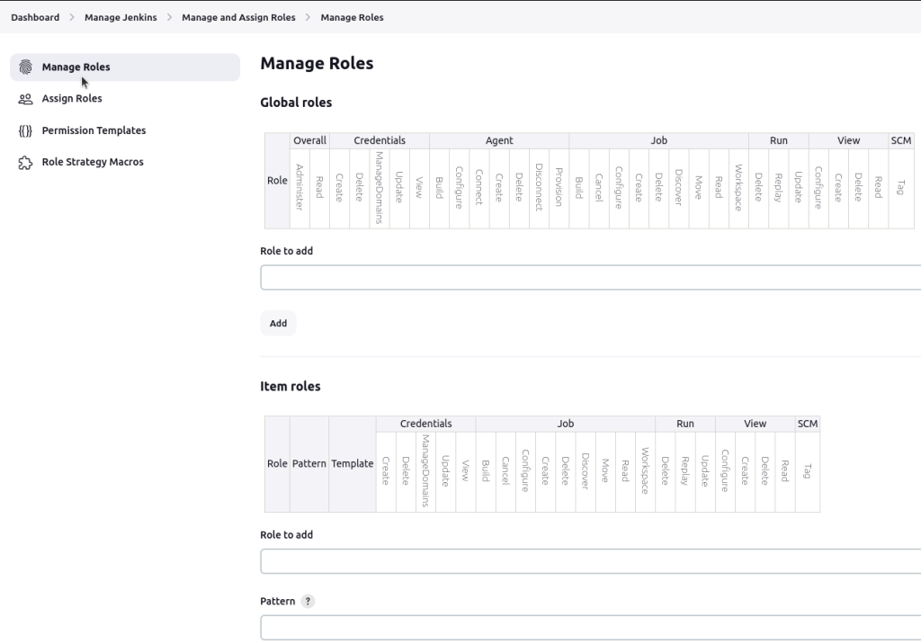The height and width of the screenshot is (644, 921).
Task: Click the Item roles section heading
Action: [290, 386]
